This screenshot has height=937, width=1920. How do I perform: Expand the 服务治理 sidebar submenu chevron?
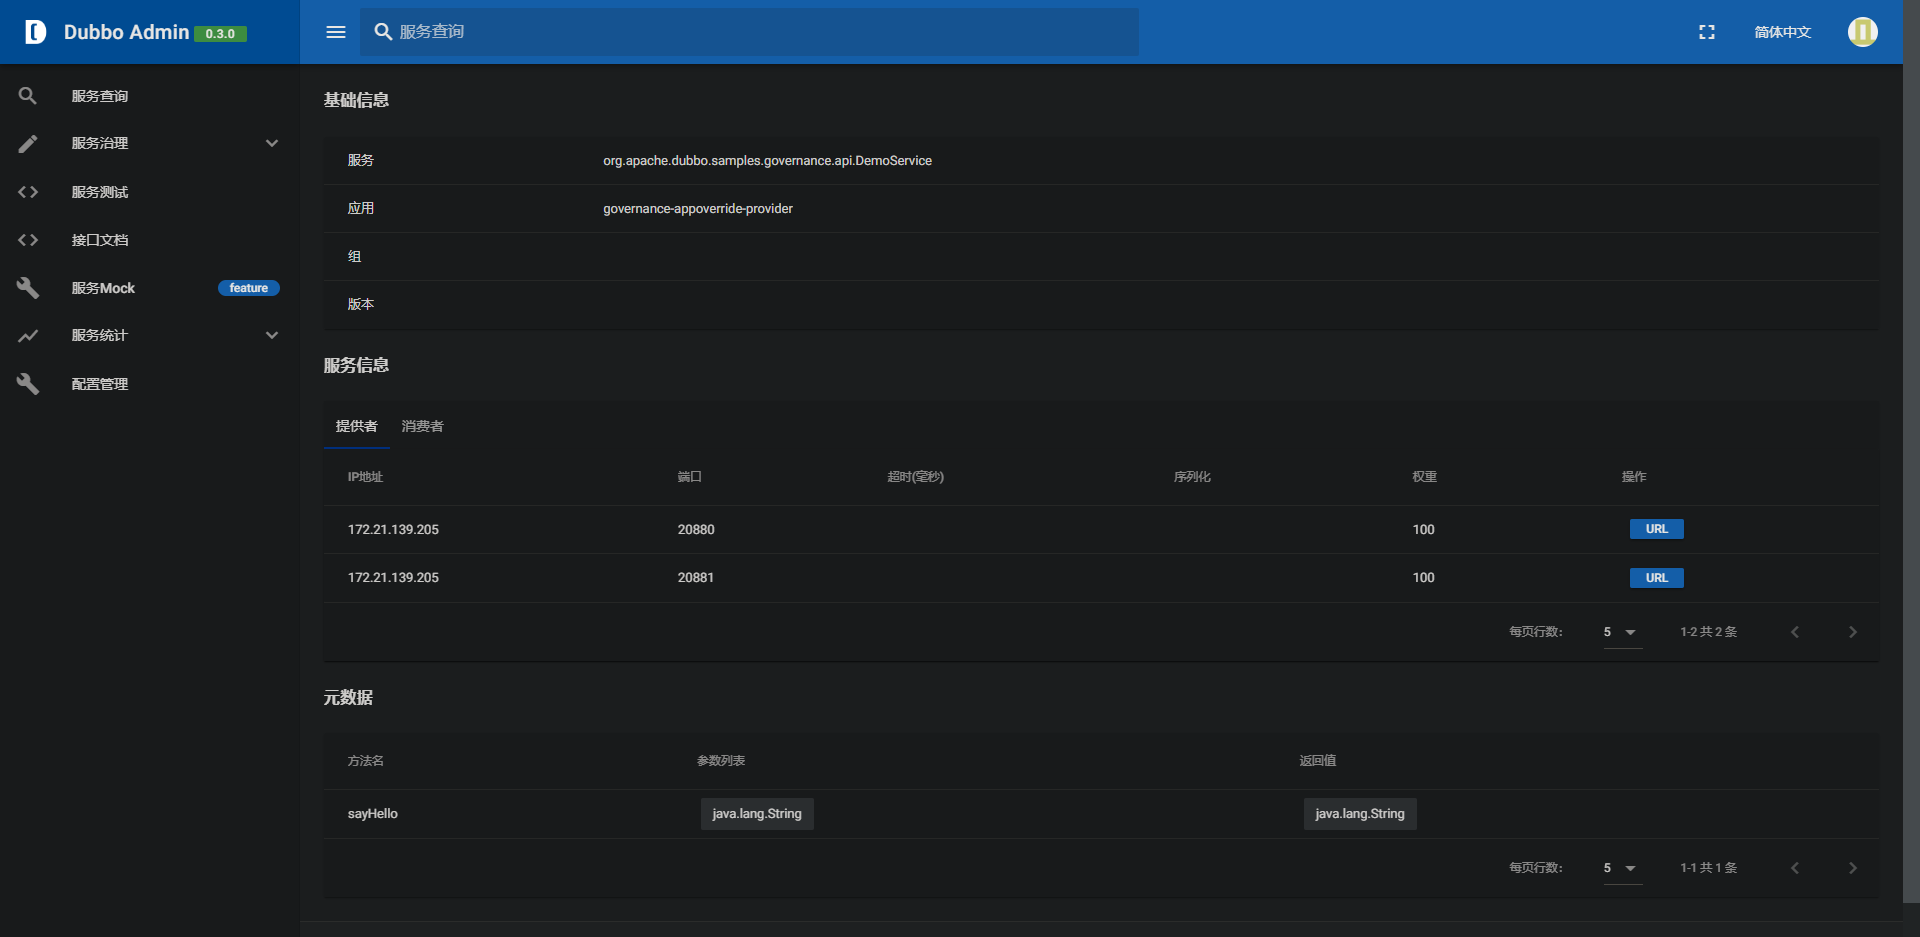pos(272,143)
